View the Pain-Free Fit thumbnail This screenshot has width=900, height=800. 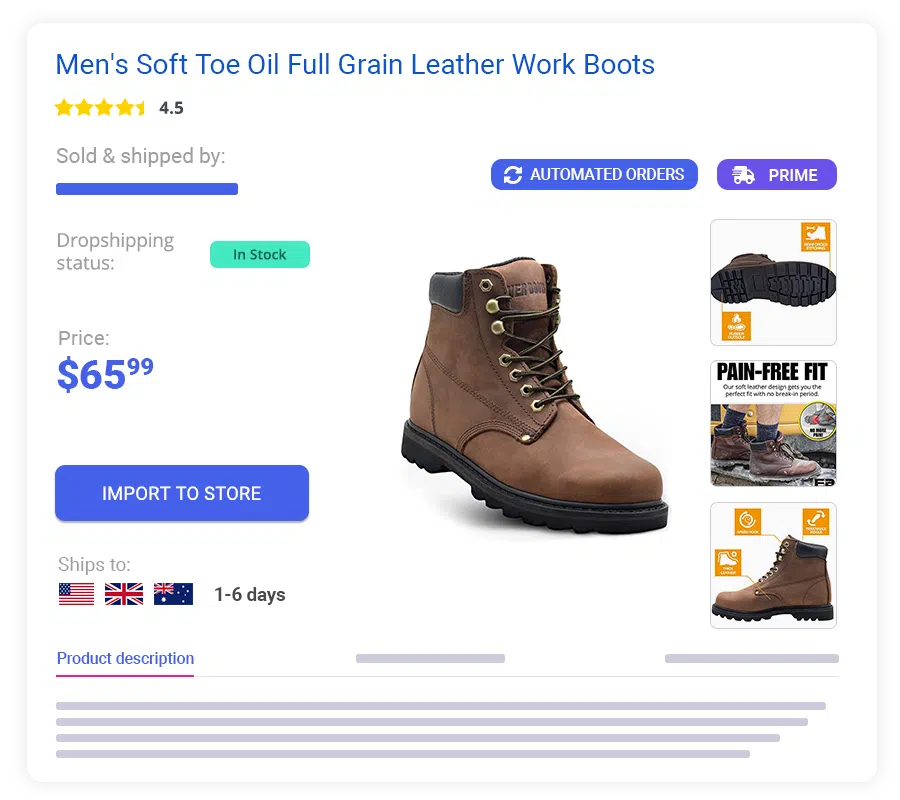click(x=773, y=424)
